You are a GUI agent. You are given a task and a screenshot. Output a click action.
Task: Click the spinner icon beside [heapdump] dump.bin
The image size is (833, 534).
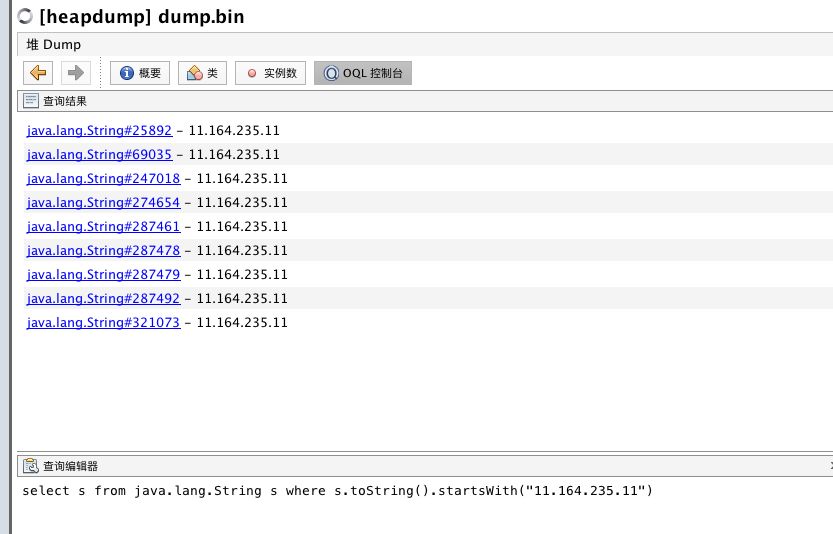pyautogui.click(x=26, y=17)
